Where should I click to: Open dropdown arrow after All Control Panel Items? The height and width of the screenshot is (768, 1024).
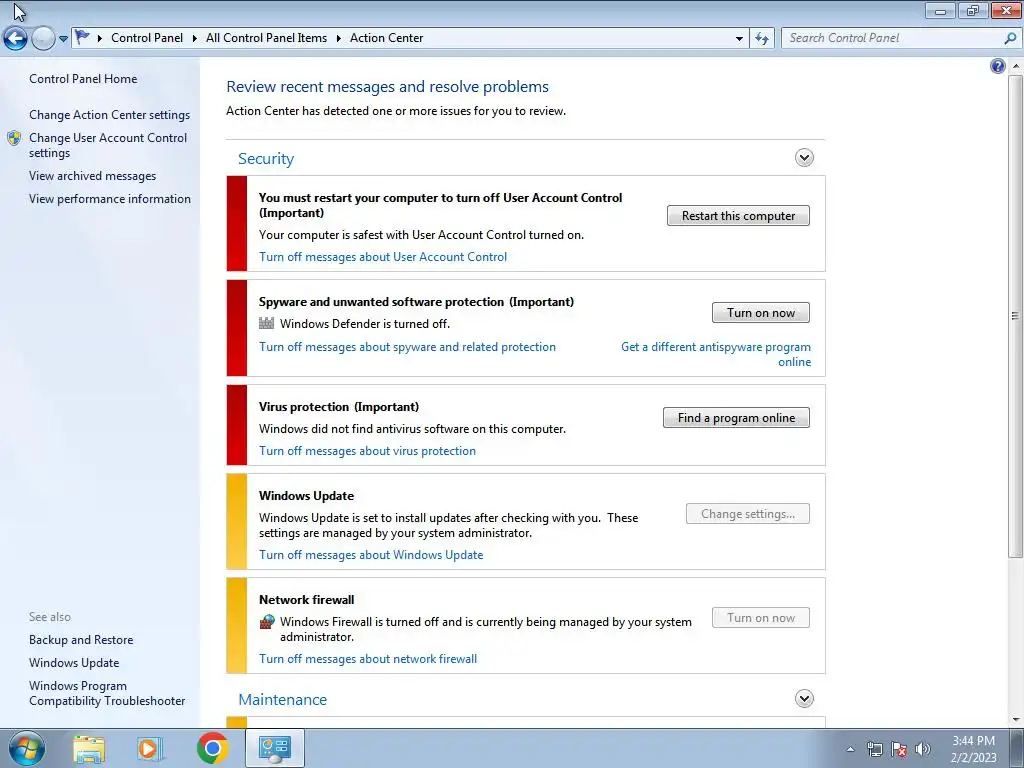pyautogui.click(x=338, y=38)
